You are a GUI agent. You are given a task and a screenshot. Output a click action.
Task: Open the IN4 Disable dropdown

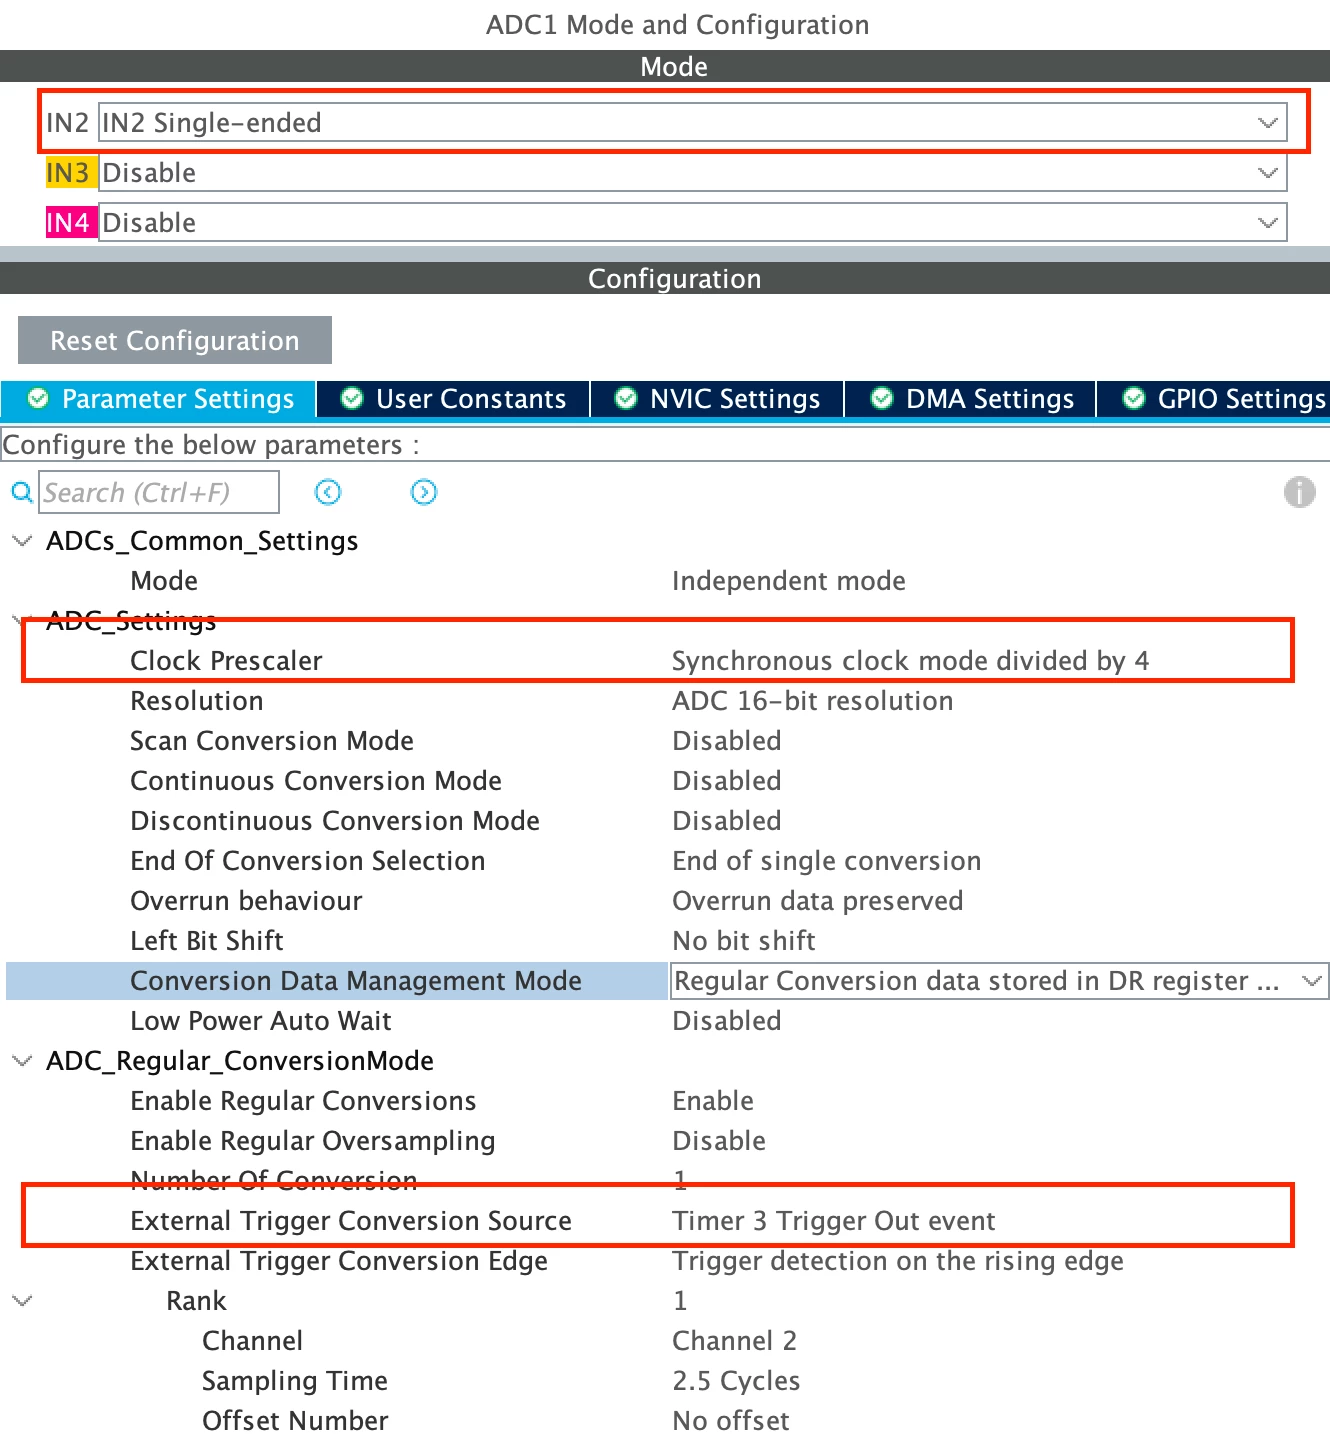[692, 223]
